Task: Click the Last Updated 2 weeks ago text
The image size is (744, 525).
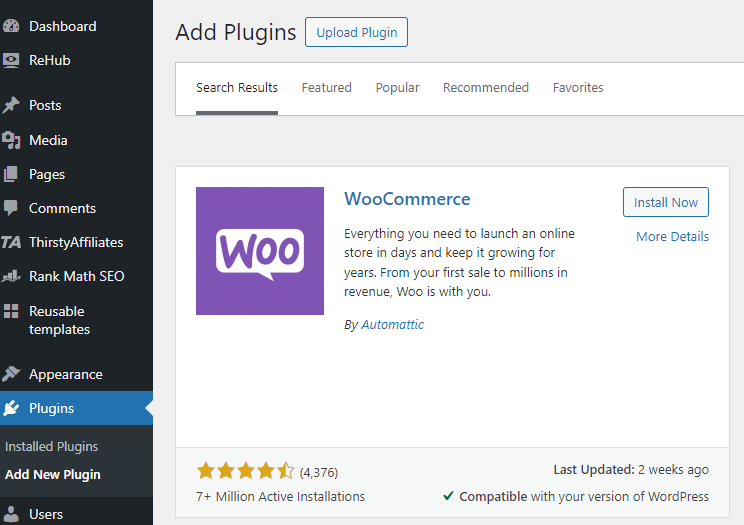Action: tap(631, 470)
